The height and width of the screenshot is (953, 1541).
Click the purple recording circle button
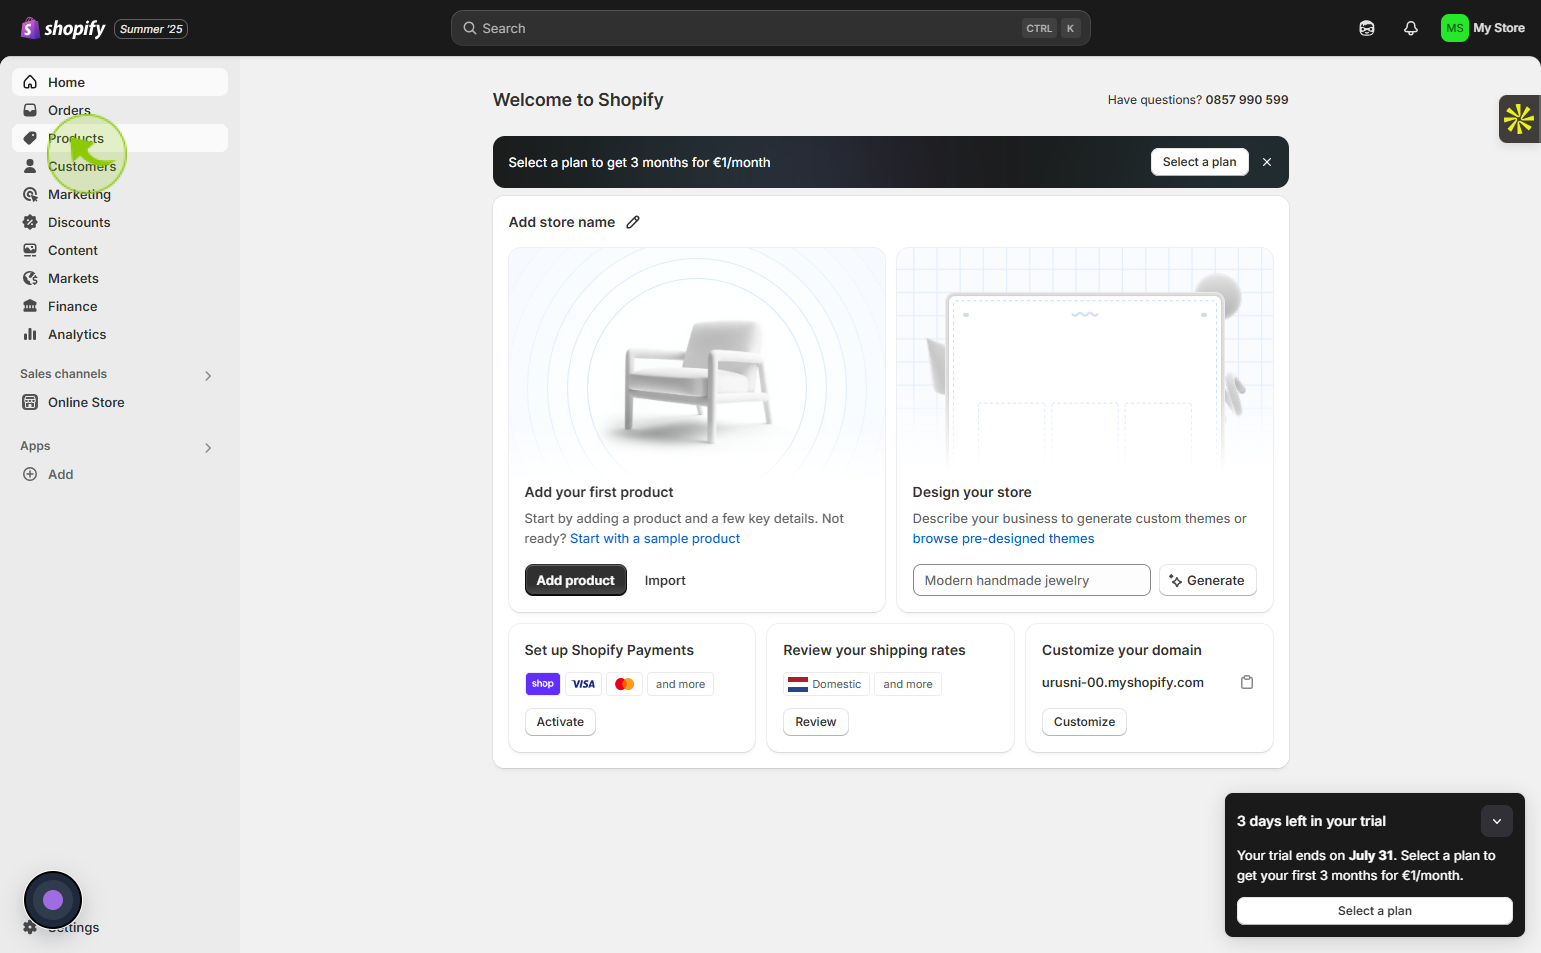coord(53,900)
